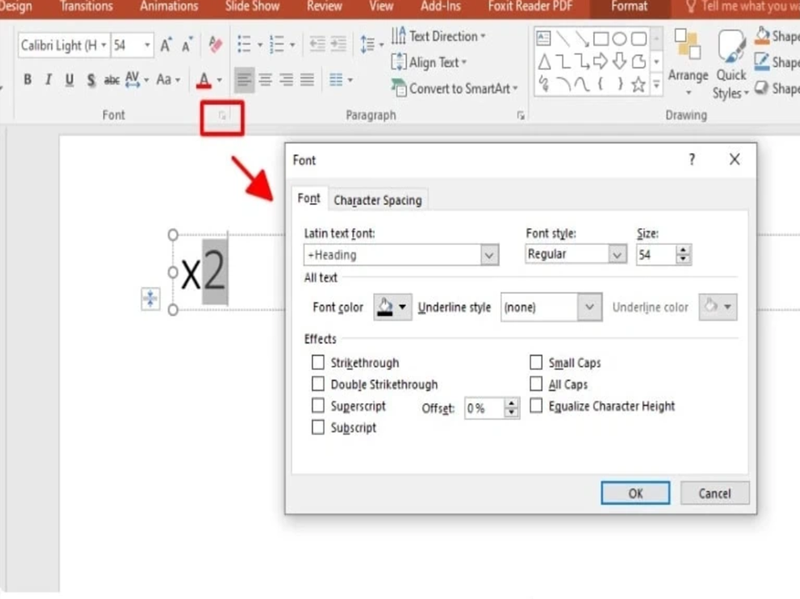800x599 pixels.
Task: Open Paragraph dialog launcher
Action: (520, 116)
